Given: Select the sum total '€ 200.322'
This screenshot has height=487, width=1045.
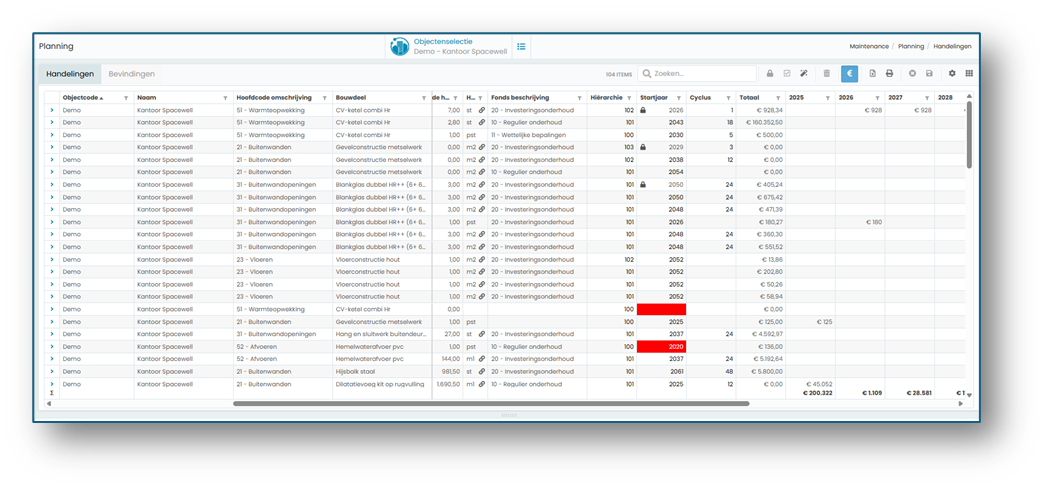Looking at the screenshot, I should pyautogui.click(x=818, y=394).
